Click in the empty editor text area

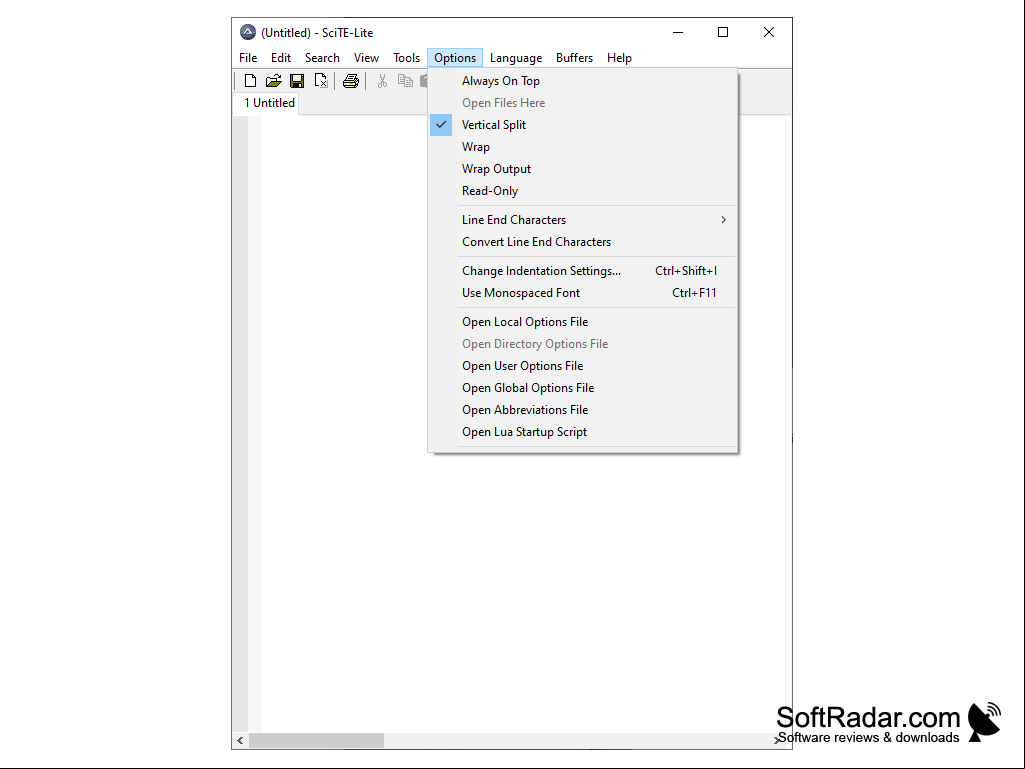click(523, 589)
